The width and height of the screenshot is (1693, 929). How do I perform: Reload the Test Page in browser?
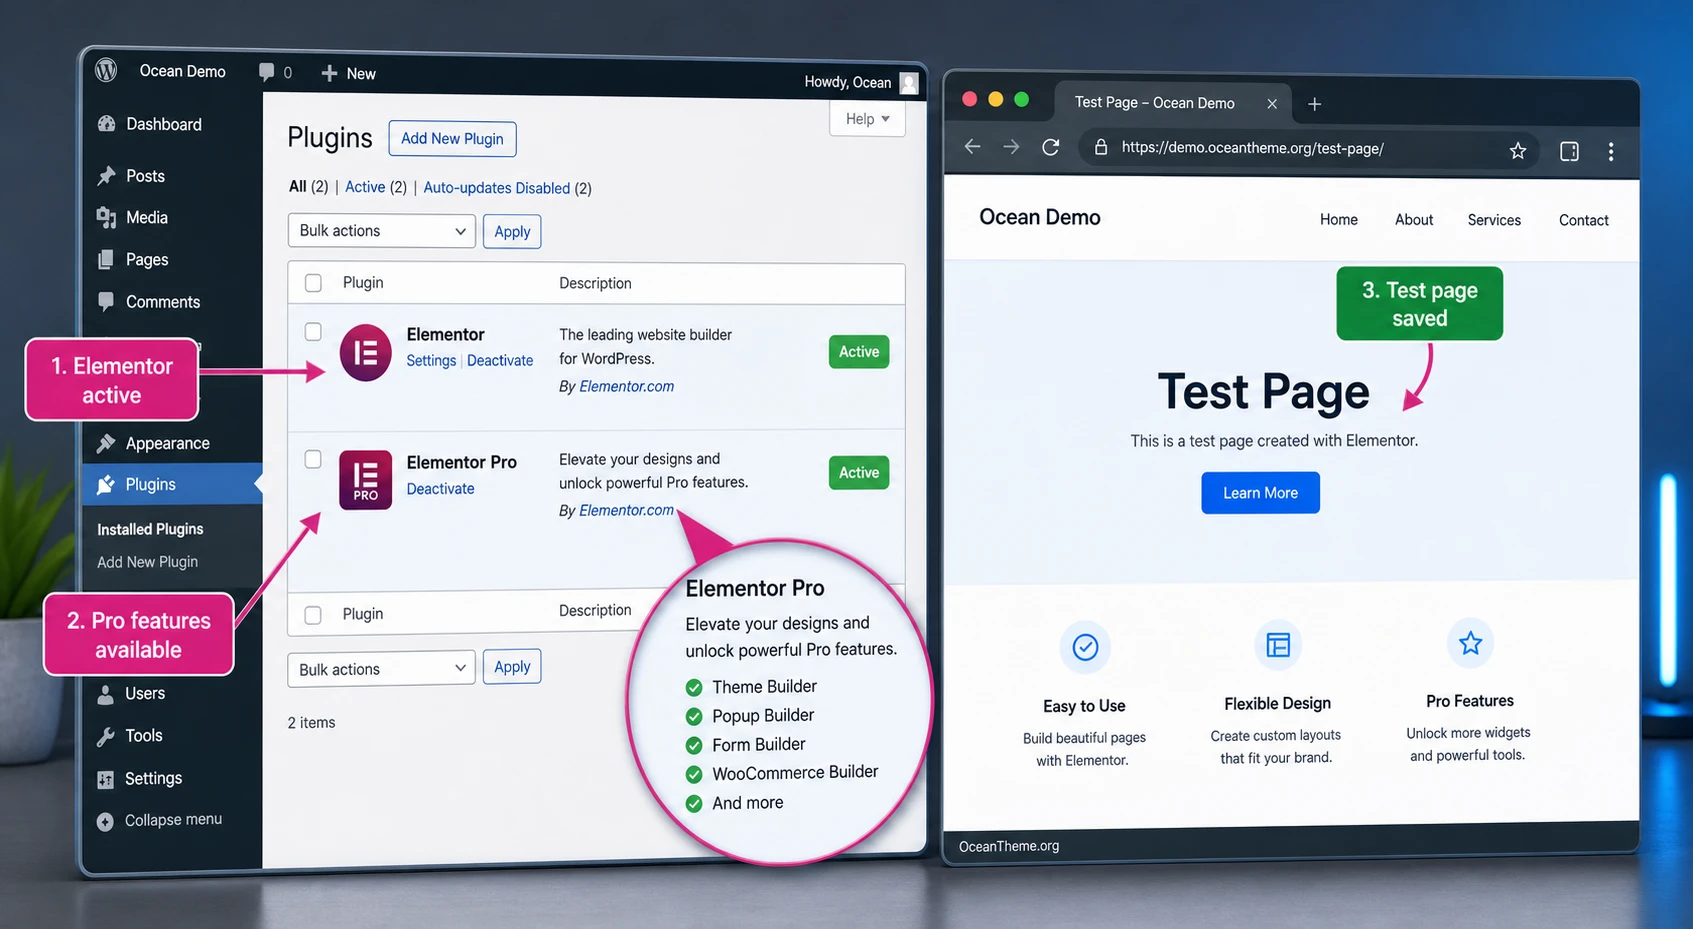(1050, 147)
